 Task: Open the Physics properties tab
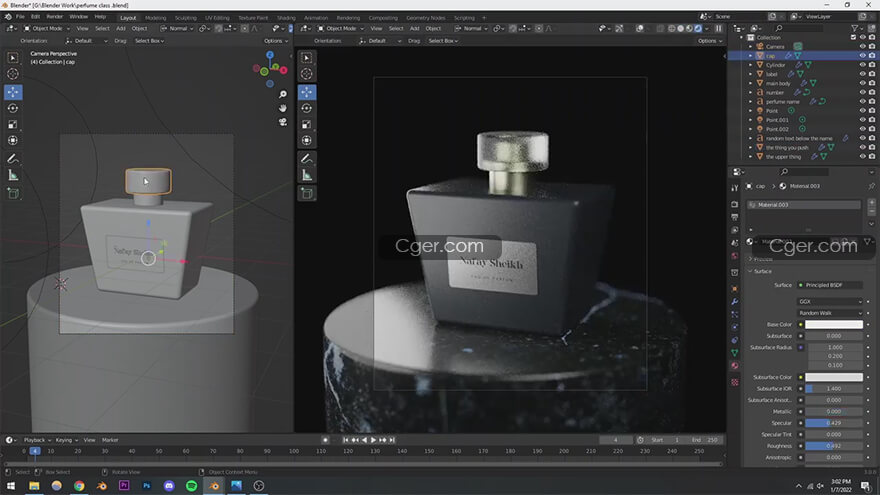point(735,327)
